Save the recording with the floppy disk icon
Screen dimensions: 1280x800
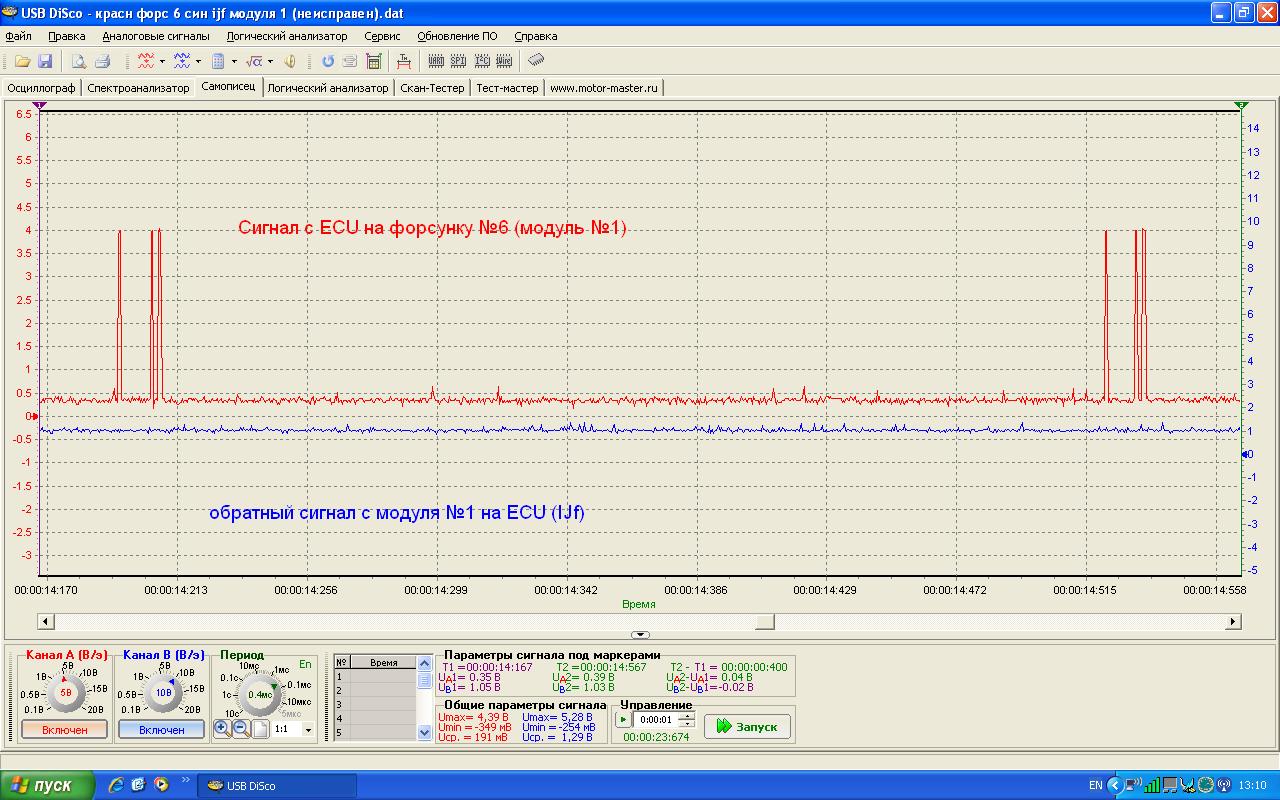pyautogui.click(x=45, y=62)
